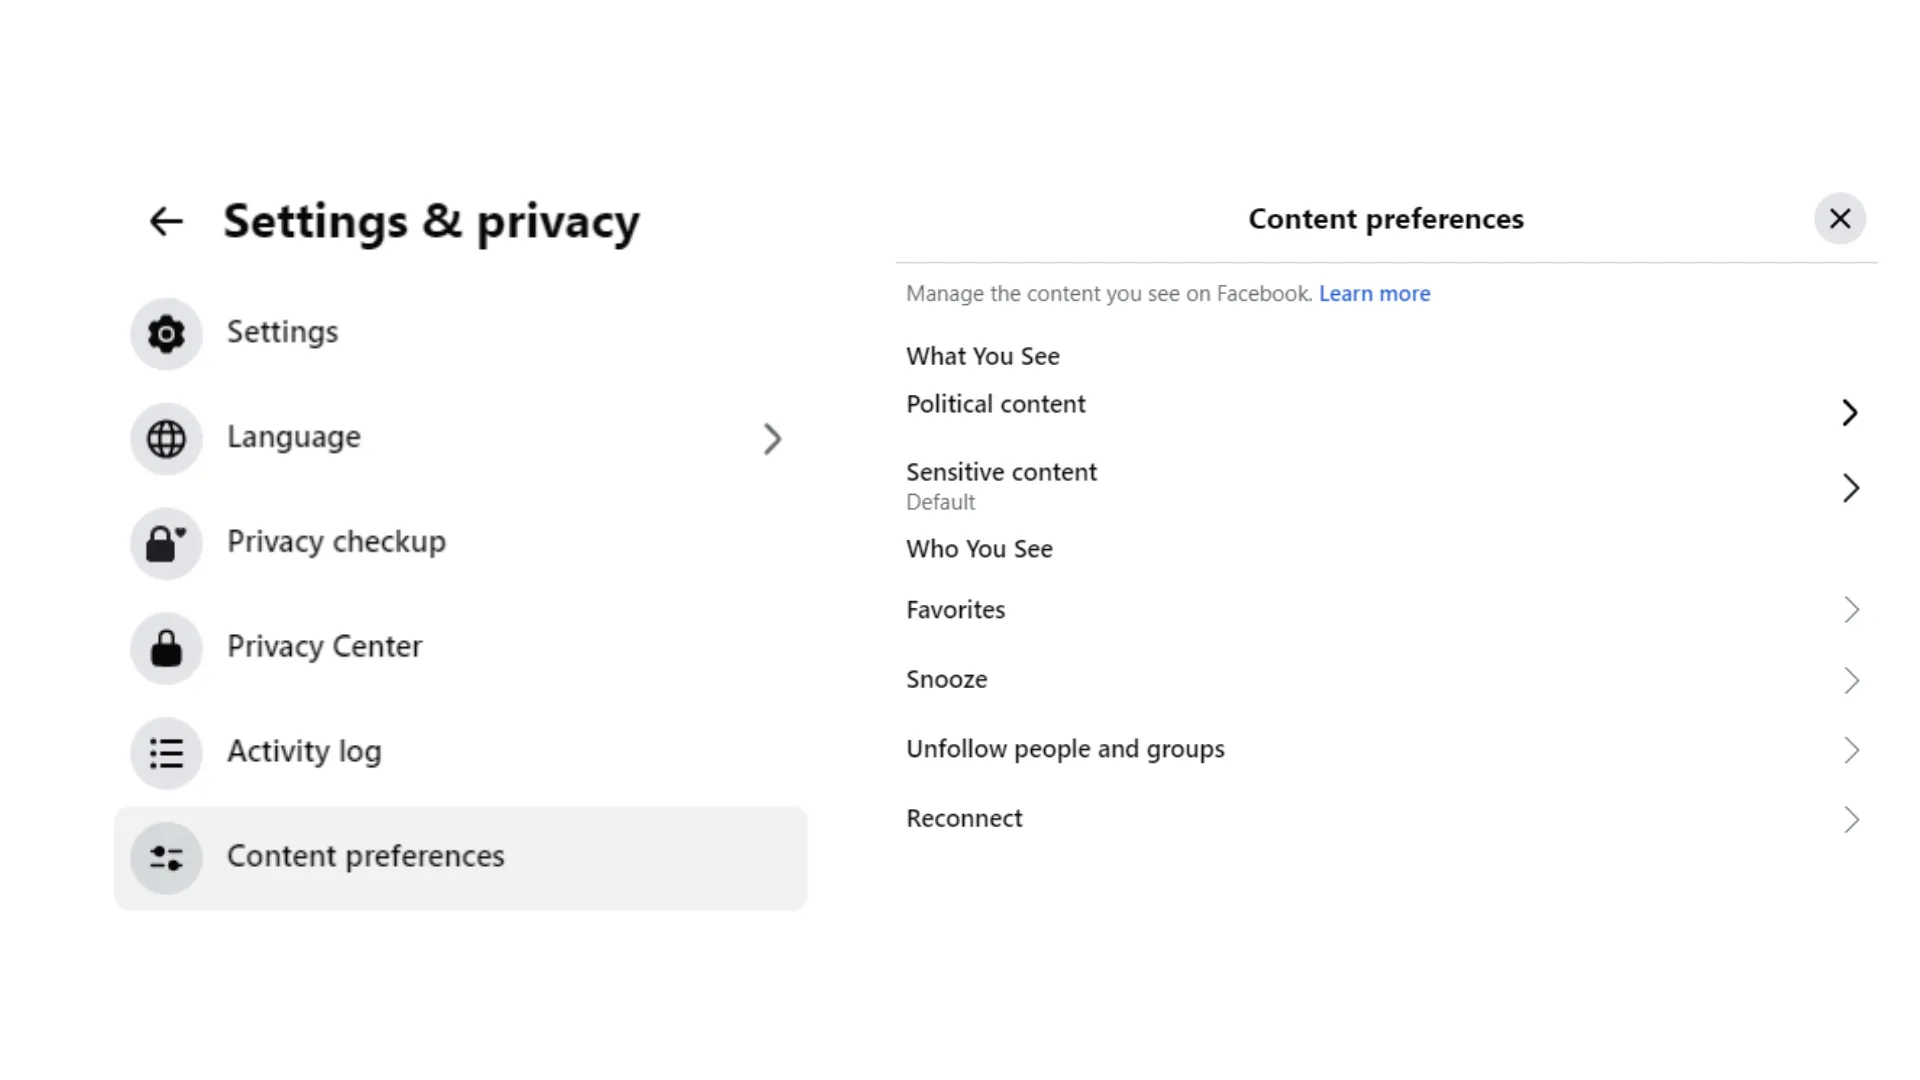The height and width of the screenshot is (1080, 1920).
Task: Click the Language globe icon
Action: [166, 439]
